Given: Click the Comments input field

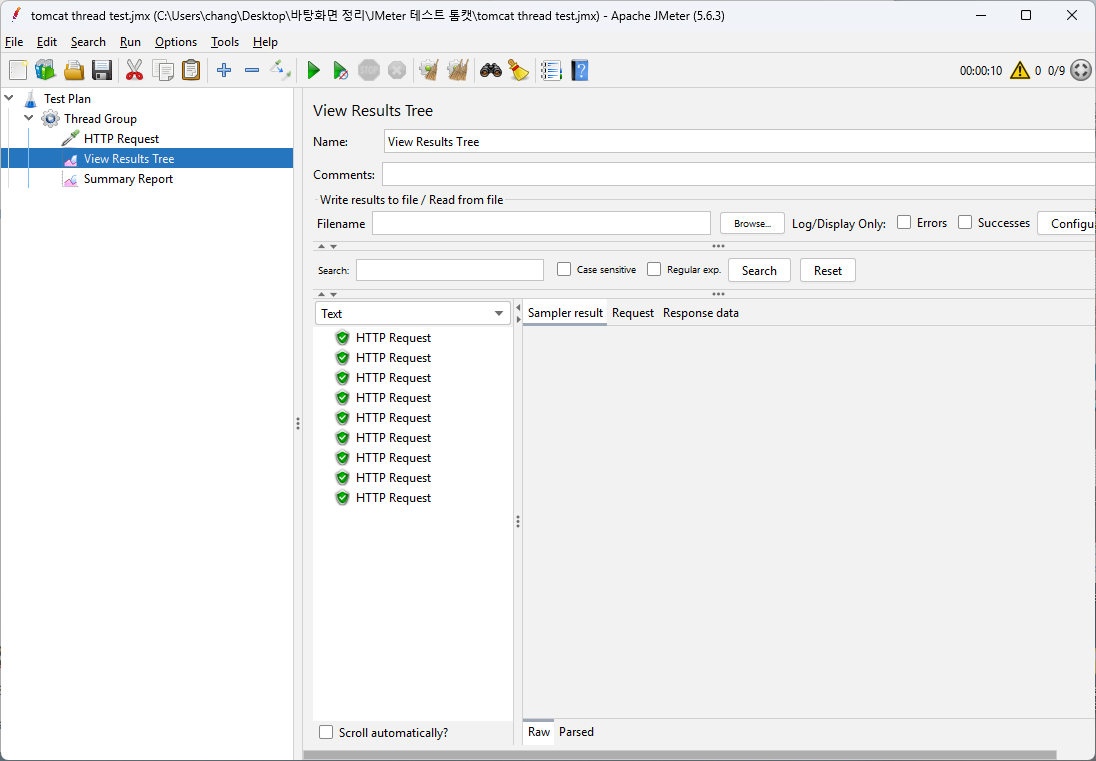Looking at the screenshot, I should [738, 174].
